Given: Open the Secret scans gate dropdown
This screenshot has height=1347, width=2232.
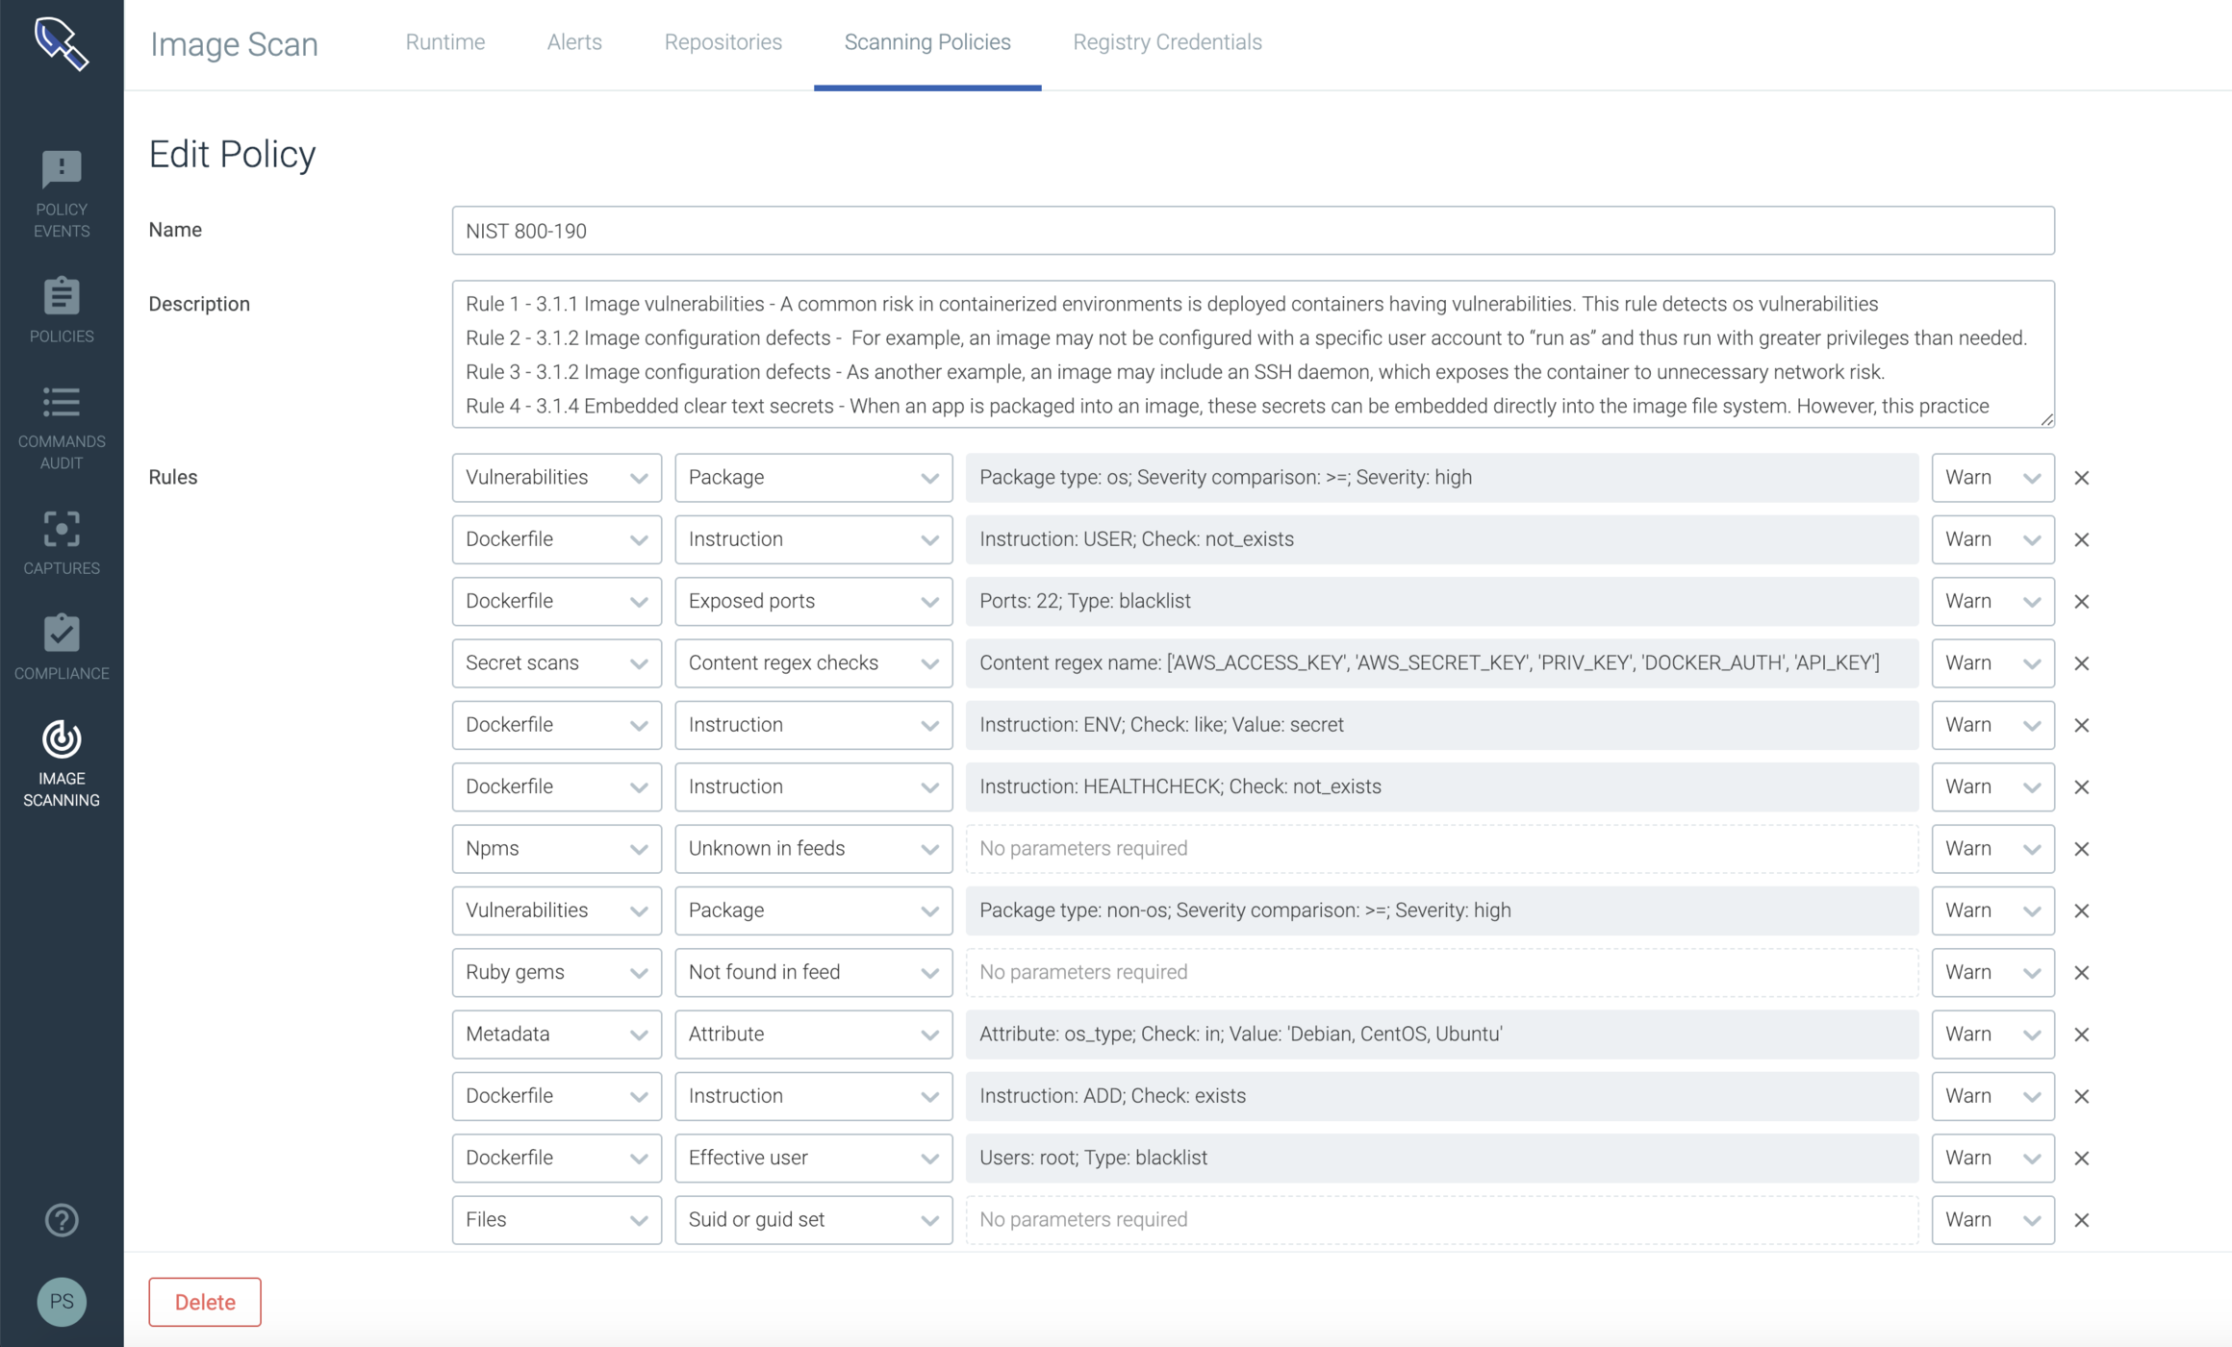Looking at the screenshot, I should (x=556, y=663).
